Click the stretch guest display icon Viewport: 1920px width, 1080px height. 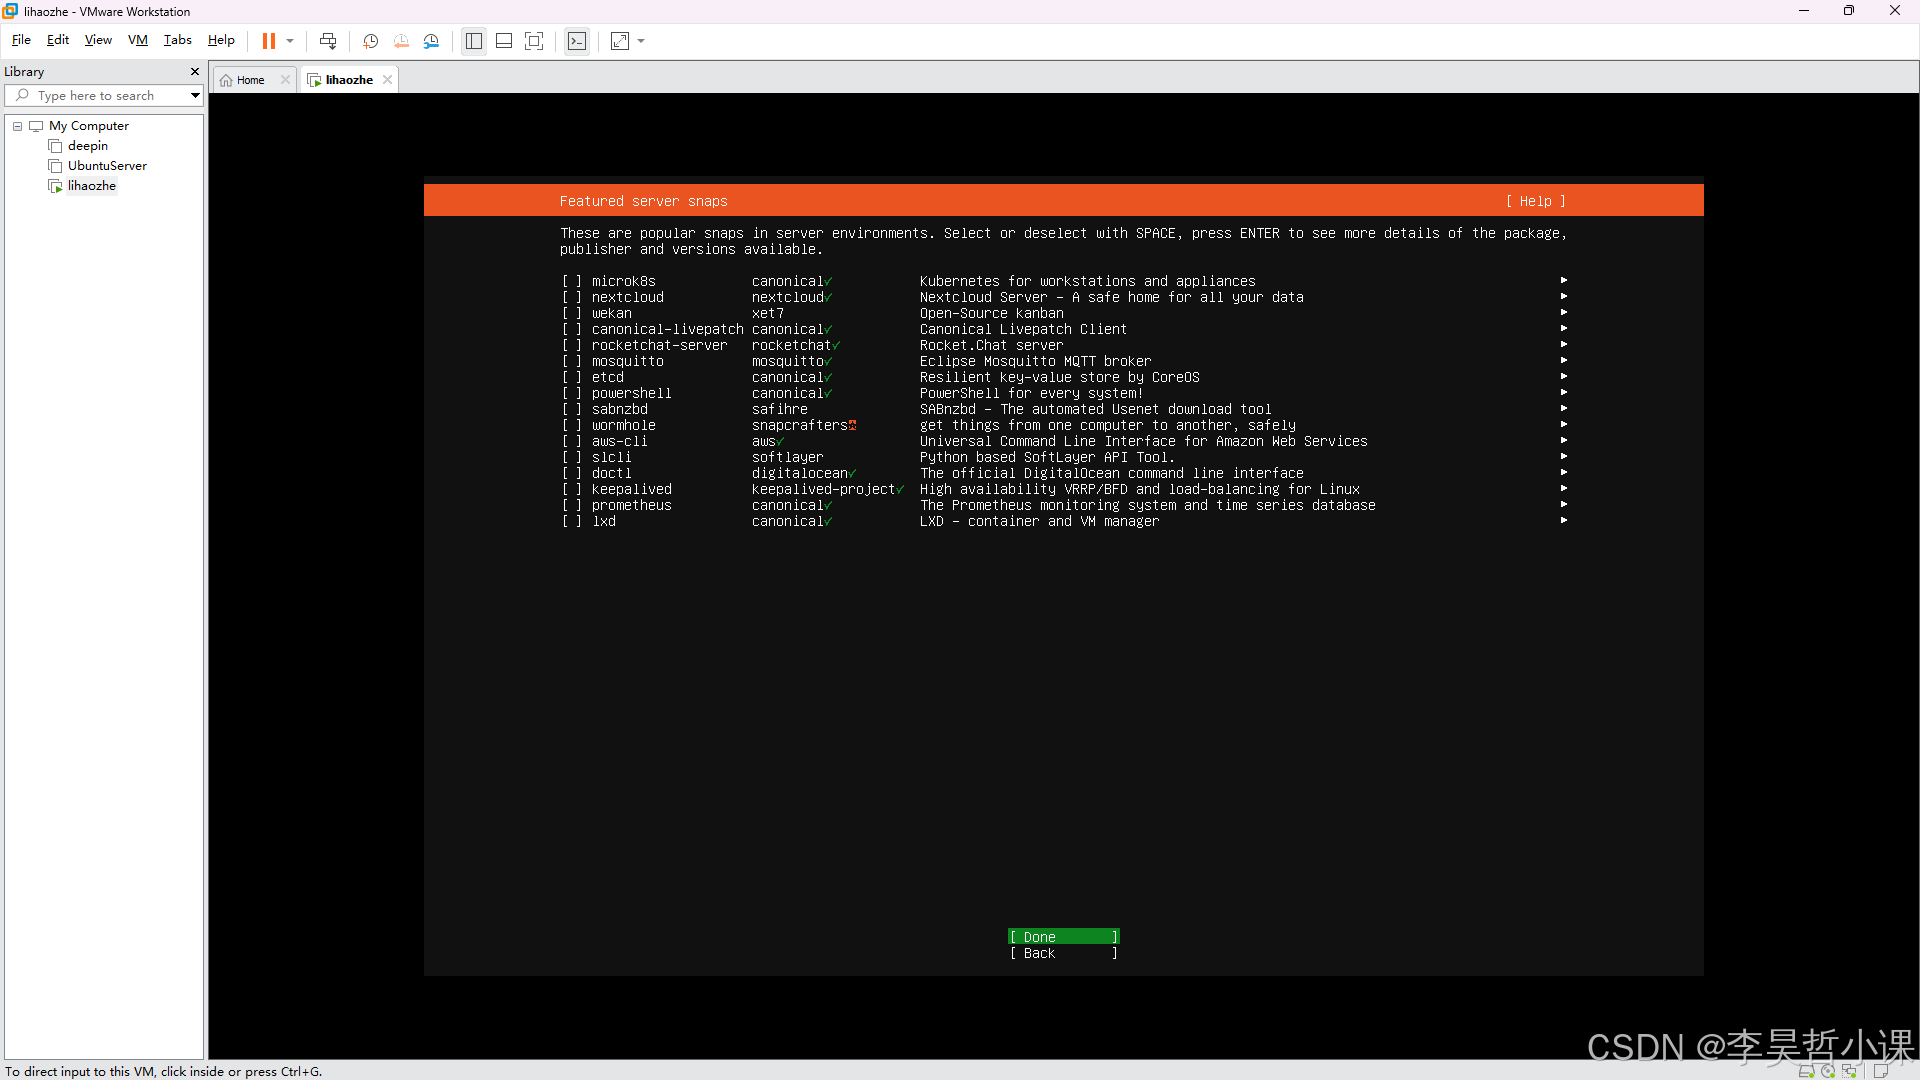620,41
